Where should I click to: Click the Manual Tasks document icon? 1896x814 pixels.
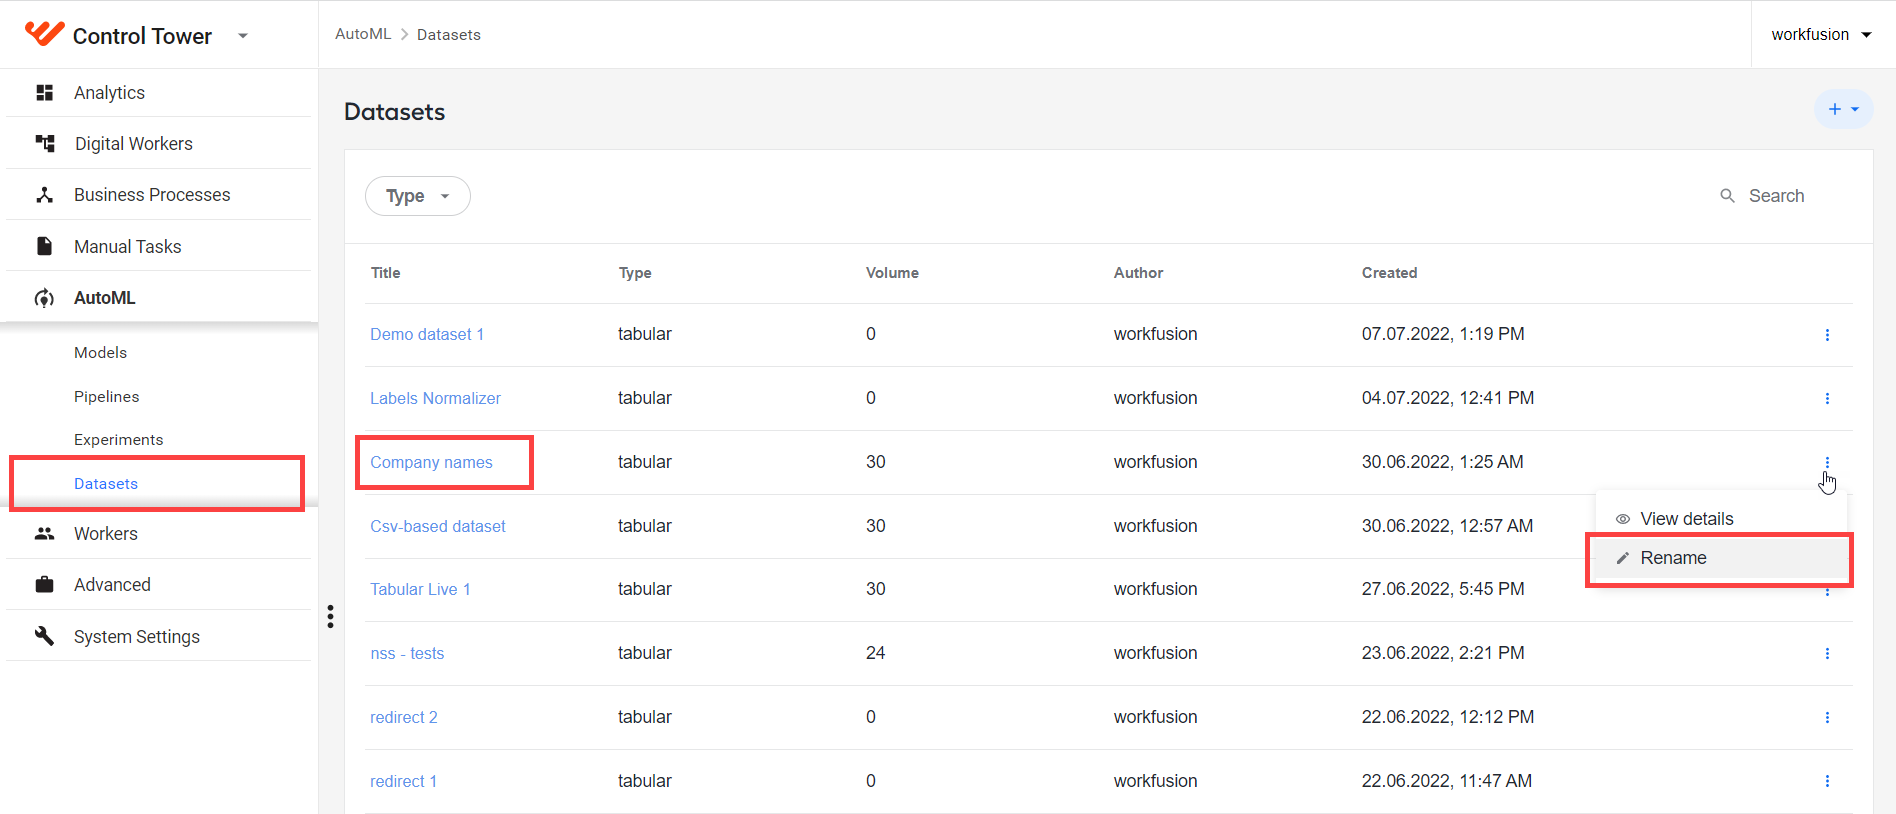44,246
